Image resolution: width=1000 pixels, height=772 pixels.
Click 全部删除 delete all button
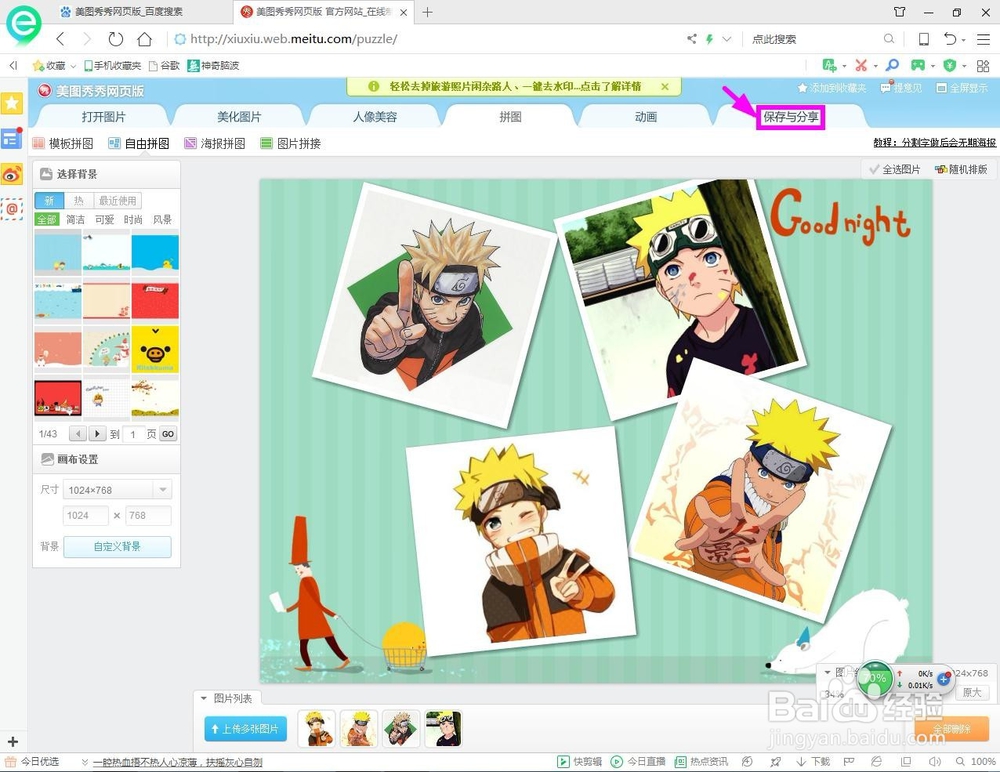(952, 729)
